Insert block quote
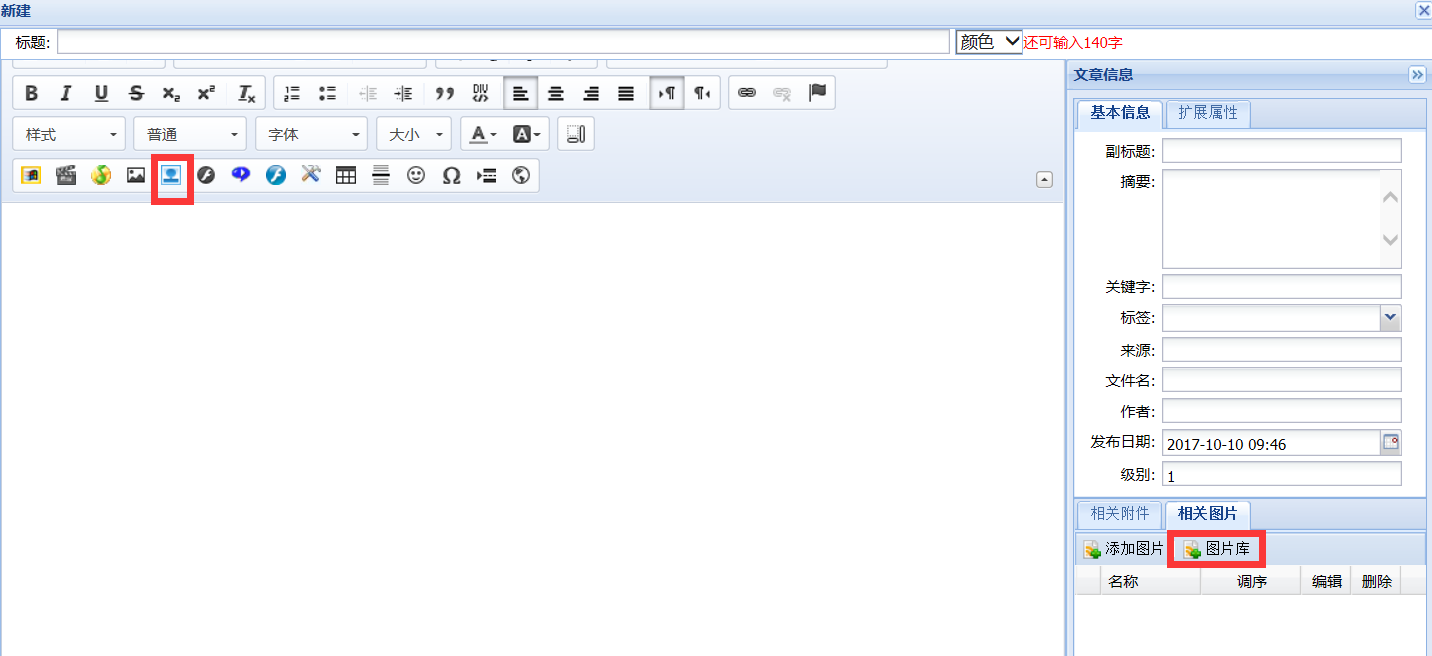Image resolution: width=1432 pixels, height=656 pixels. coord(445,93)
